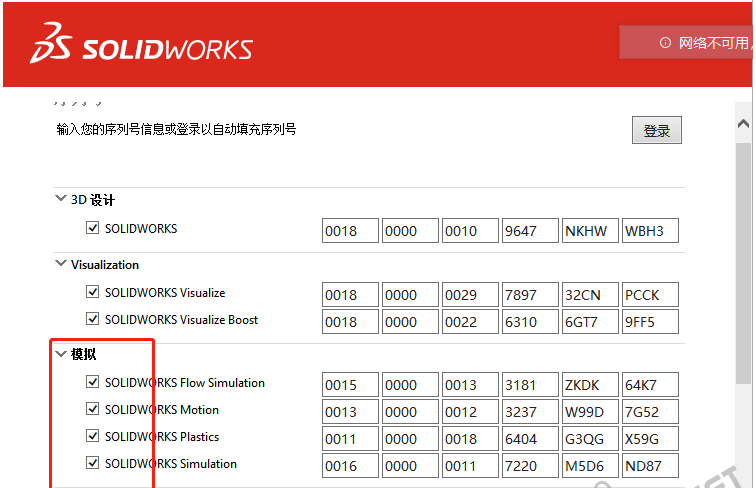Click the Plastics serial field 0018

point(470,438)
